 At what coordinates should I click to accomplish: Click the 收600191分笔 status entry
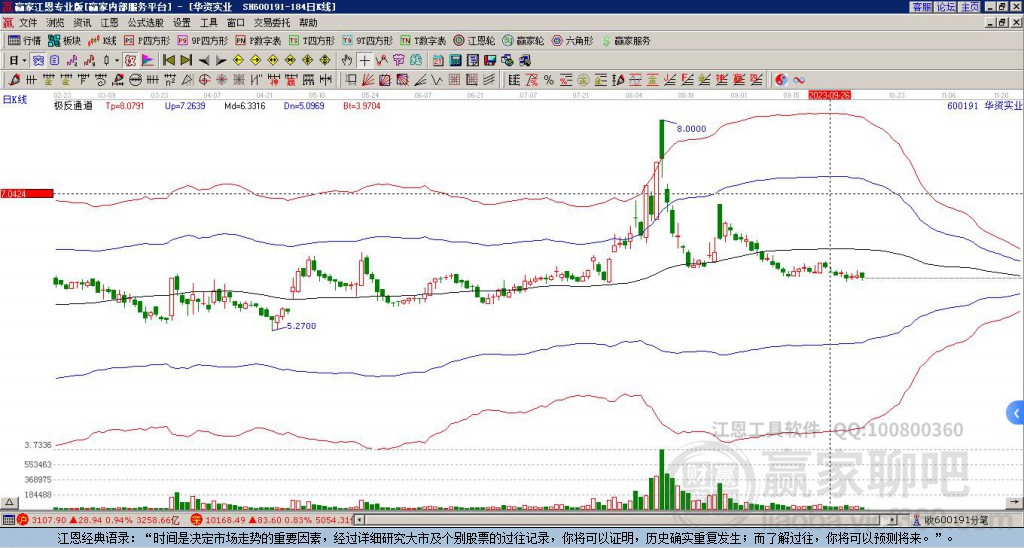[957, 520]
